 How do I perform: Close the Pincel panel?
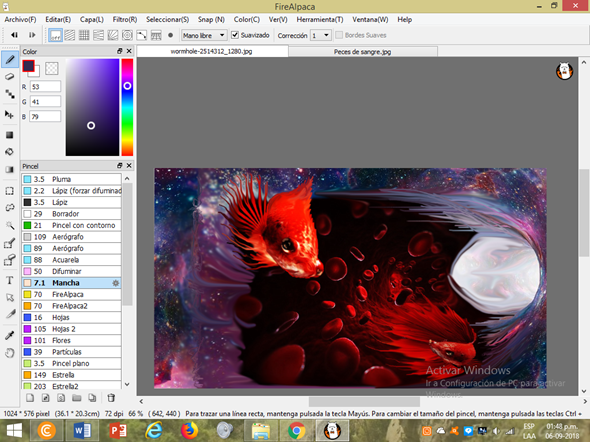129,166
